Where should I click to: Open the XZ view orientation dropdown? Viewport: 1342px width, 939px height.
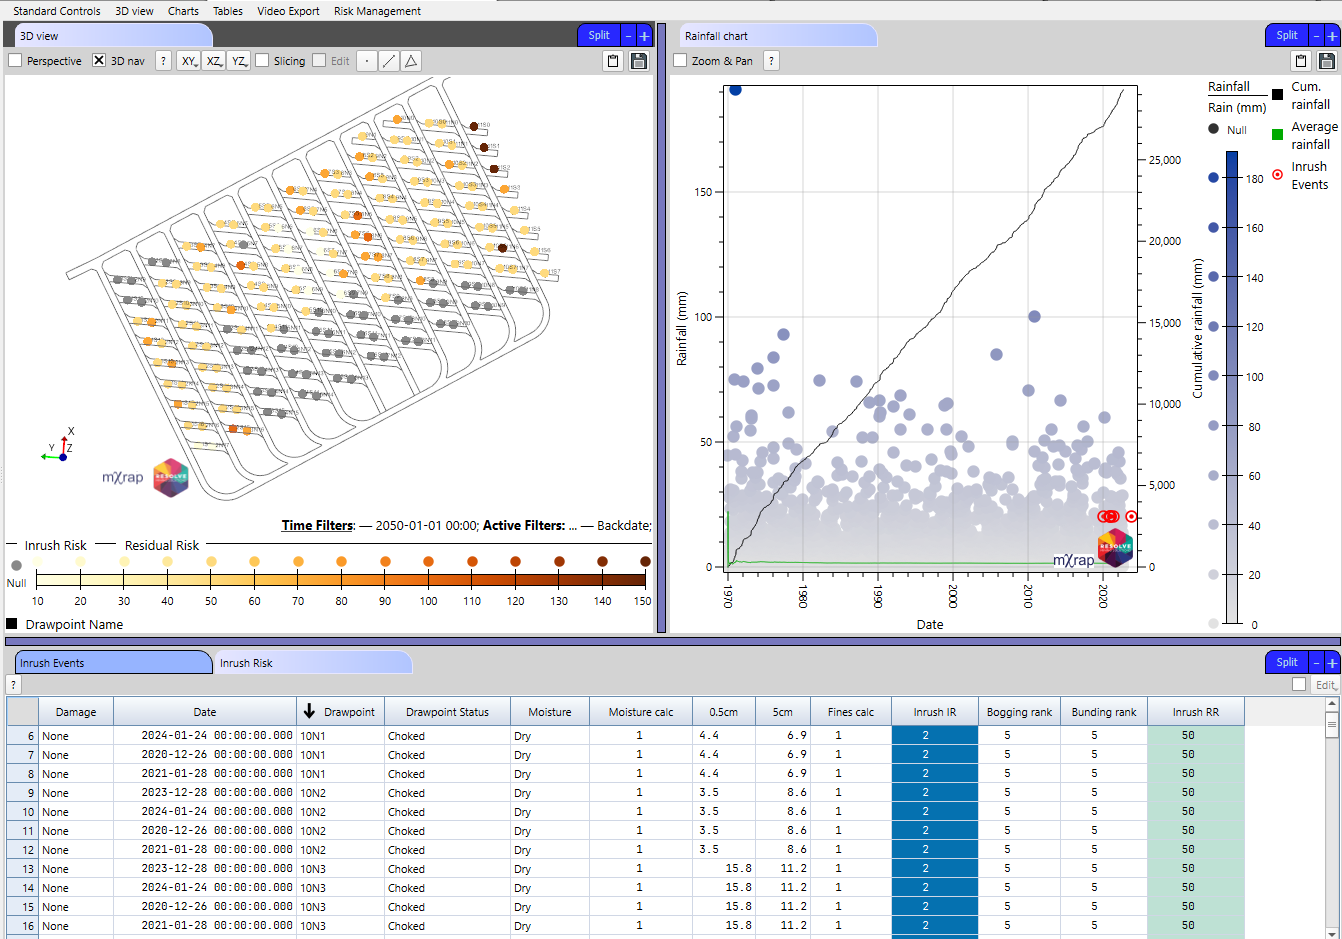pyautogui.click(x=213, y=61)
